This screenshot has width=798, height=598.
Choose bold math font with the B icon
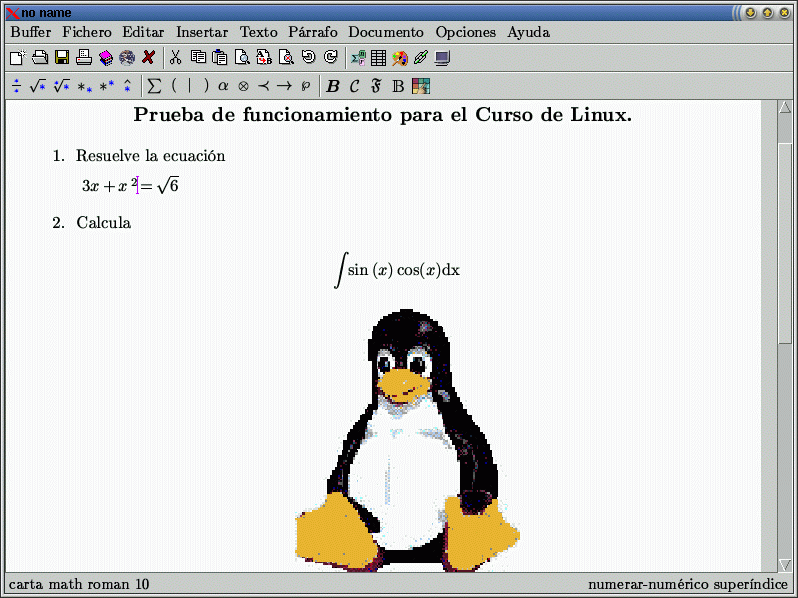click(x=333, y=87)
